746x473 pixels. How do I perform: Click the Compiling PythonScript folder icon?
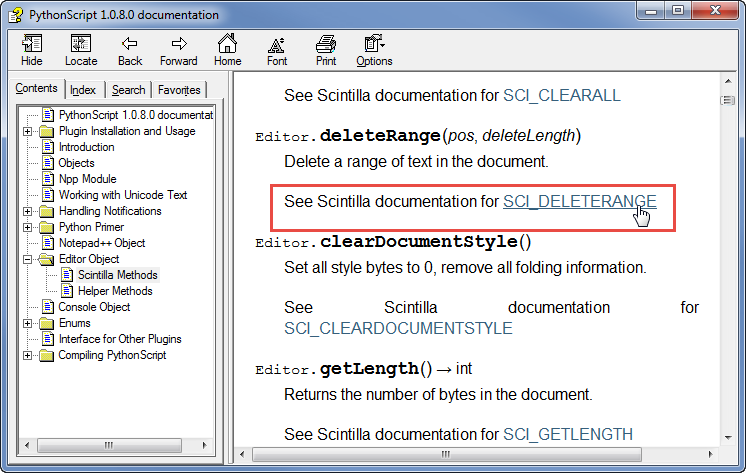coord(47,355)
